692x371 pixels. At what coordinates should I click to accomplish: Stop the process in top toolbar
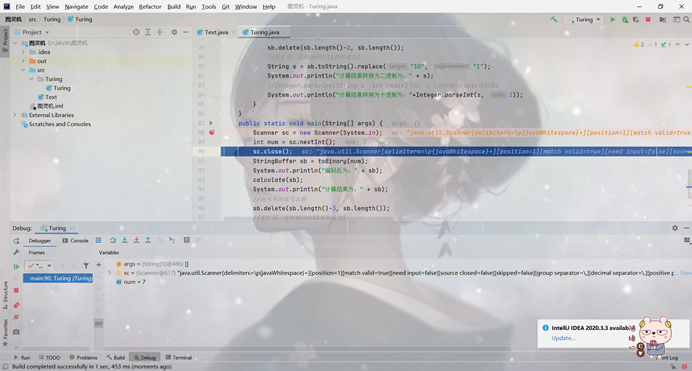click(648, 19)
